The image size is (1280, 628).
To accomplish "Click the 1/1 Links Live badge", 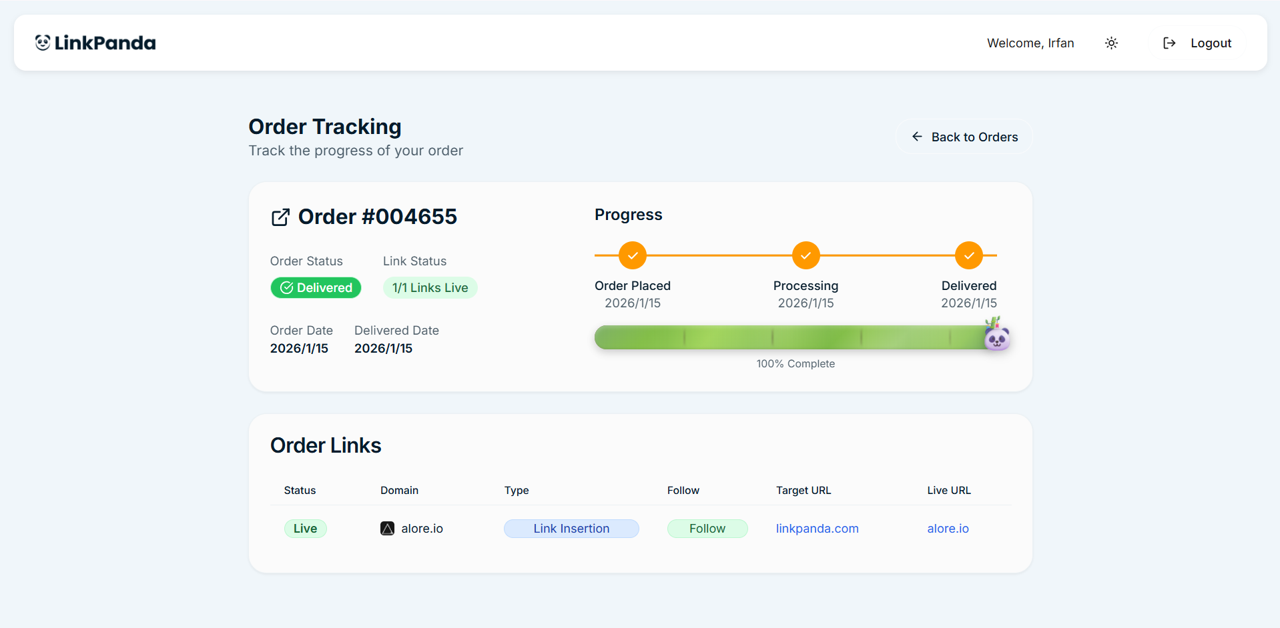I will click(x=430, y=287).
